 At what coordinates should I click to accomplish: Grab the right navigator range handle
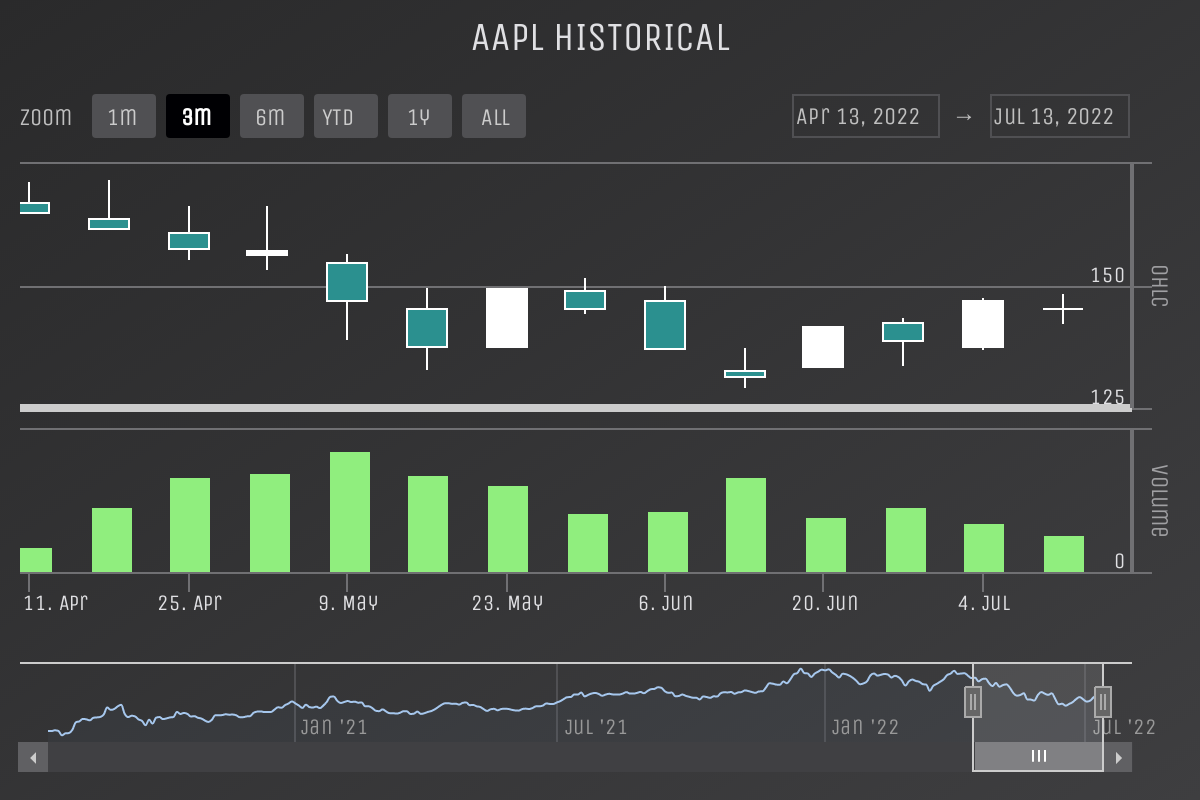(x=1103, y=702)
